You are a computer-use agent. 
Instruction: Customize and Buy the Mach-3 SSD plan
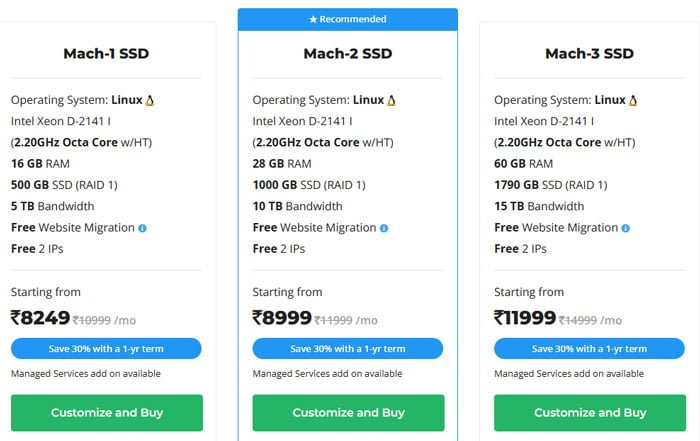point(590,412)
